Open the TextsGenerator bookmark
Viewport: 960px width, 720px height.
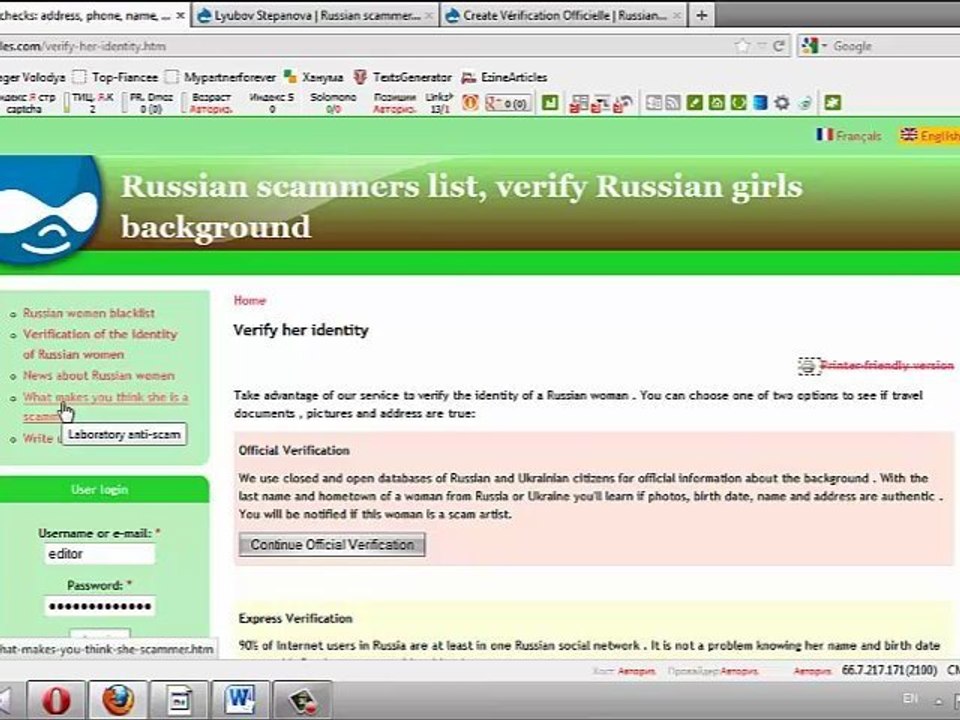[403, 77]
